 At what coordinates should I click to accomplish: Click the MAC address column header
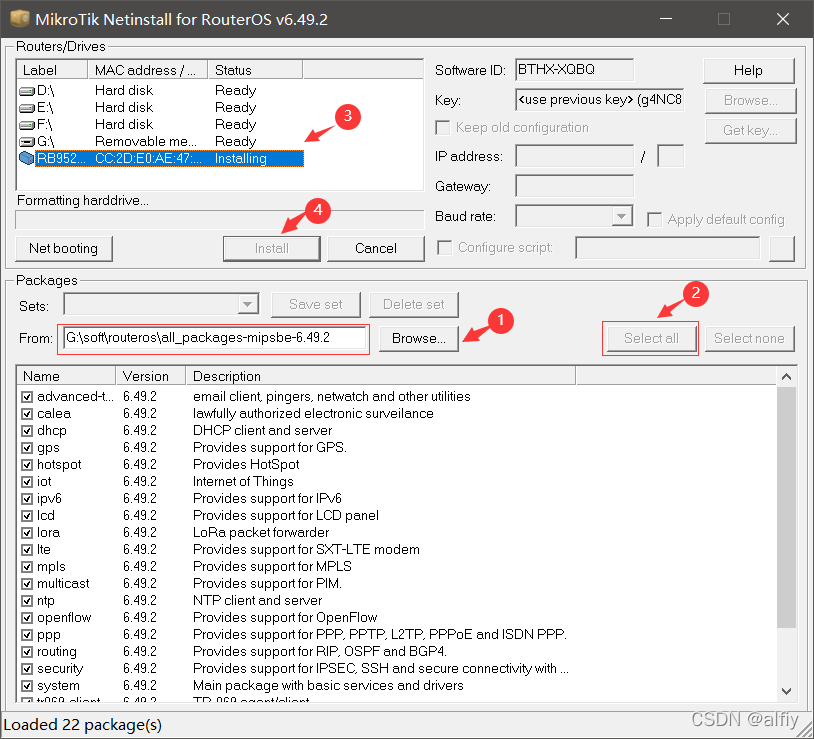point(147,70)
